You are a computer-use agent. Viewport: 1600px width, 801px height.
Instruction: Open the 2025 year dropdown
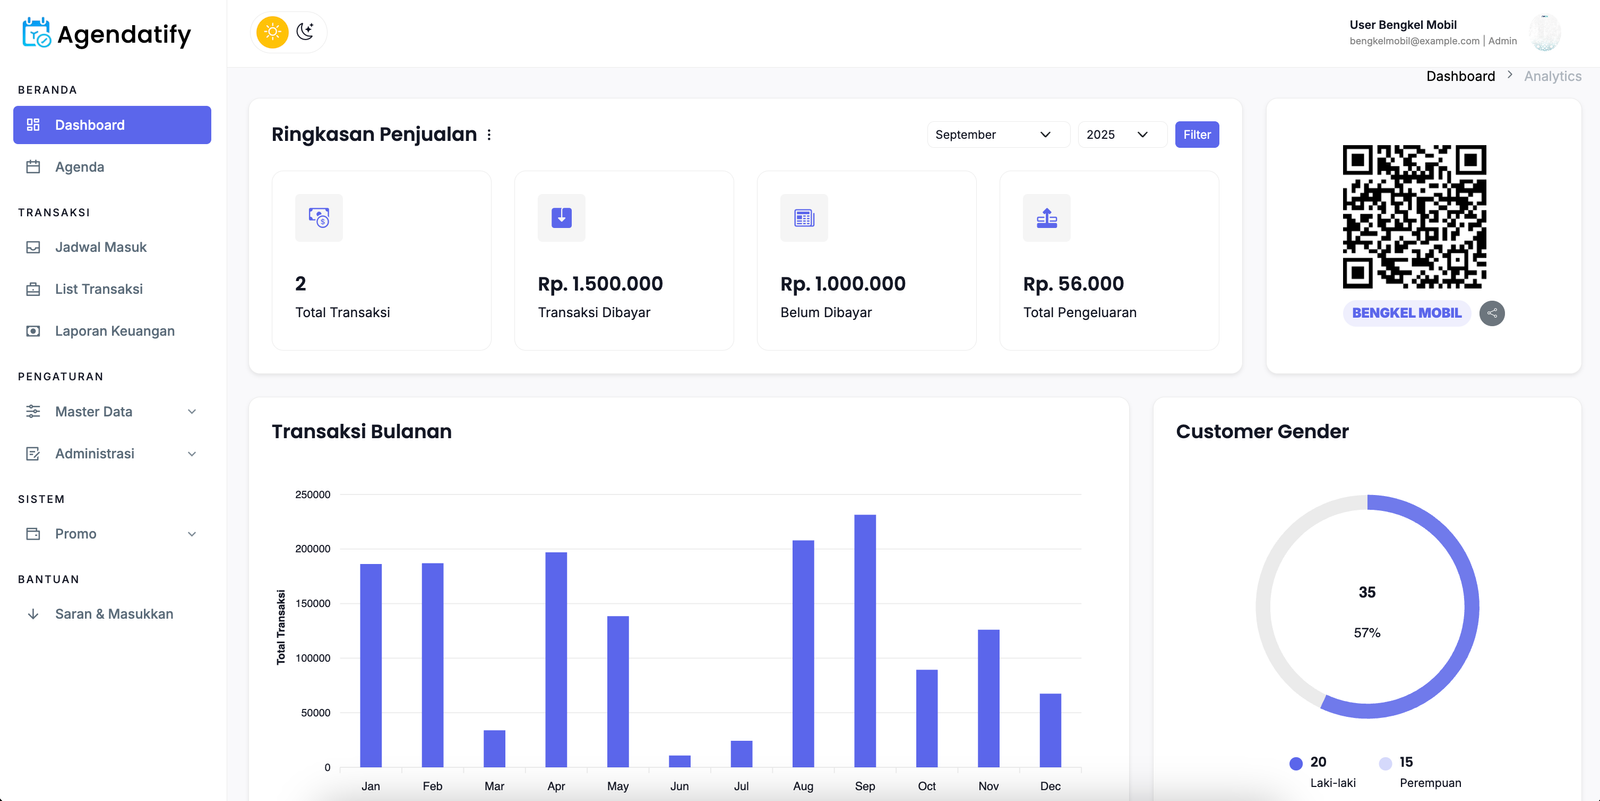tap(1119, 135)
